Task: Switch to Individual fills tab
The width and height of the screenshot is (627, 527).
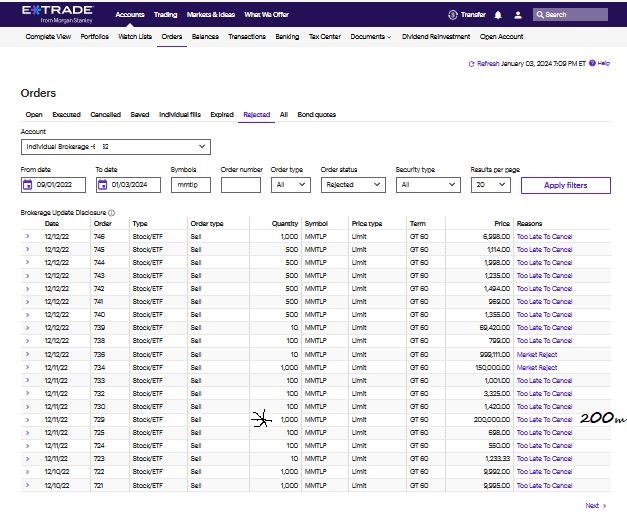Action: [180, 115]
